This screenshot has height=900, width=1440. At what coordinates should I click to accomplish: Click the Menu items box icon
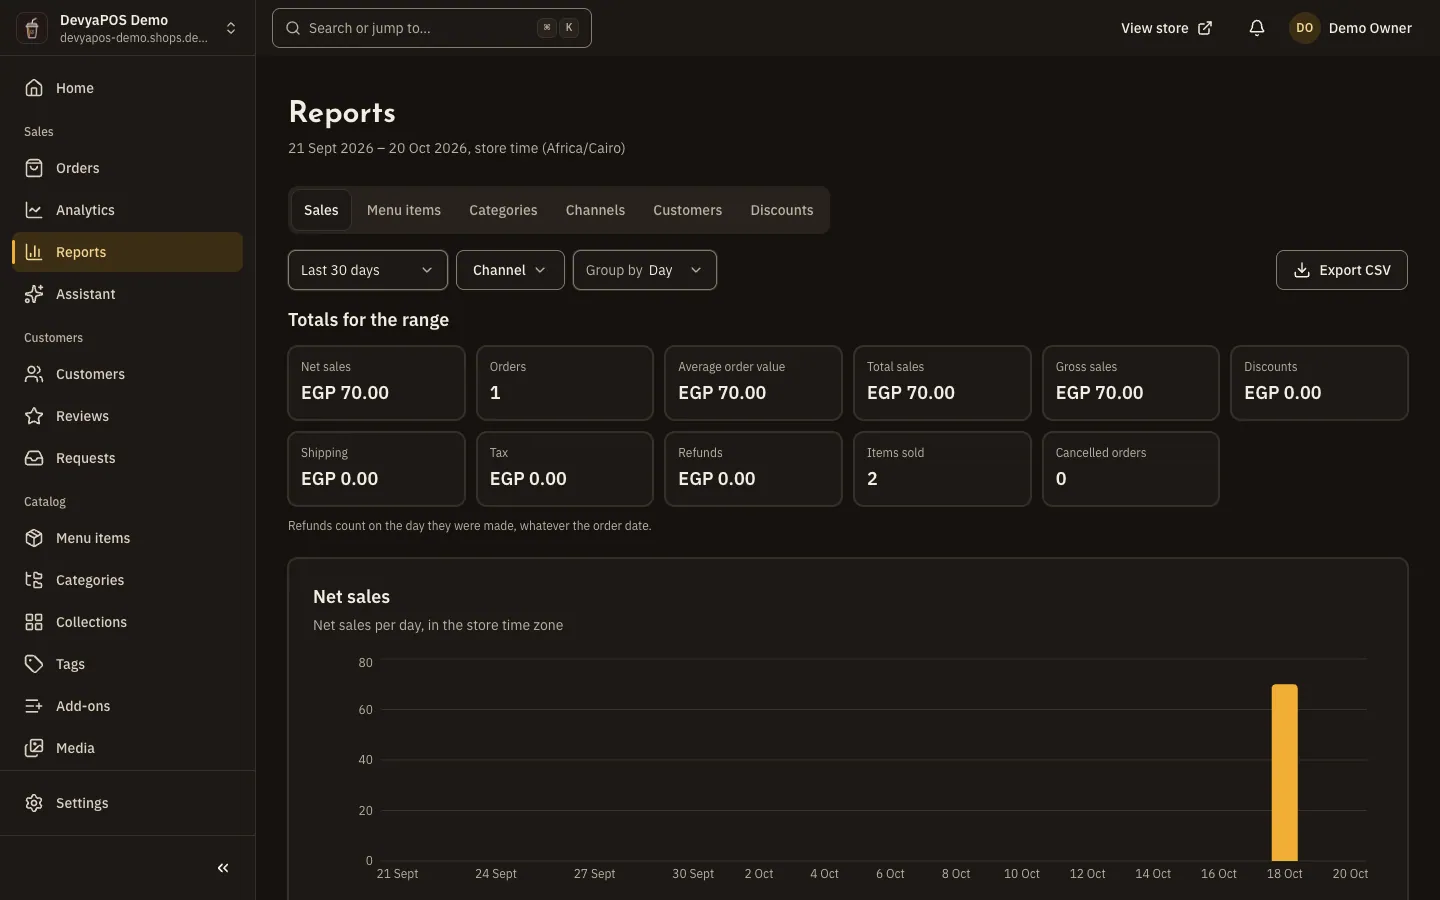pyautogui.click(x=34, y=538)
